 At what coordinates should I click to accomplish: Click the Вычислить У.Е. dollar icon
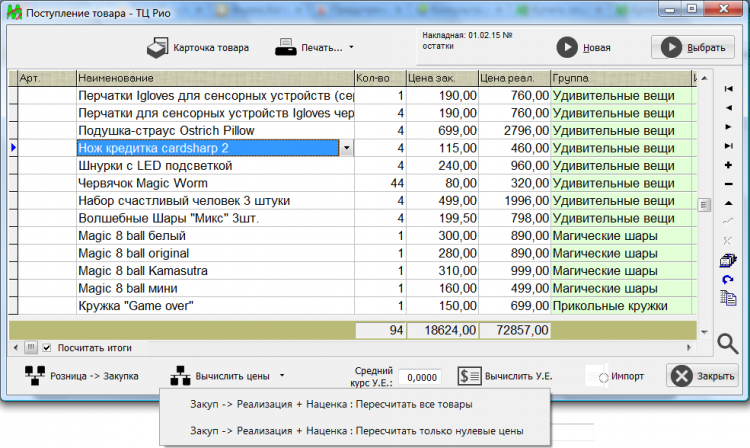469,376
